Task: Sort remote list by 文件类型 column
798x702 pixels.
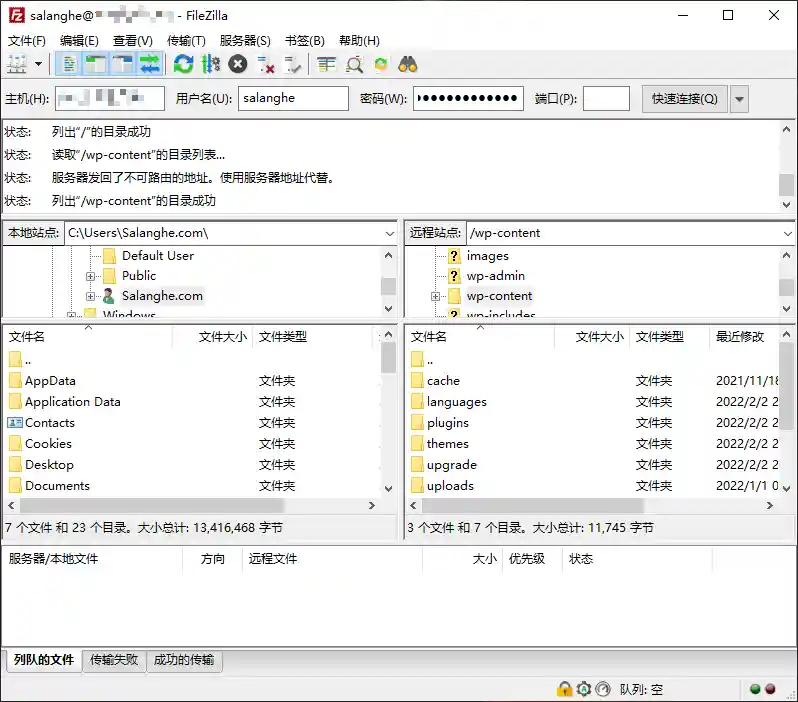Action: 669,336
